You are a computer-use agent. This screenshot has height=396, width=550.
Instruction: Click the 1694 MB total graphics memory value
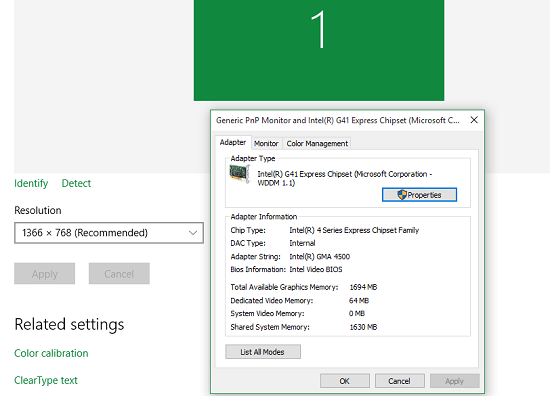[x=363, y=287]
